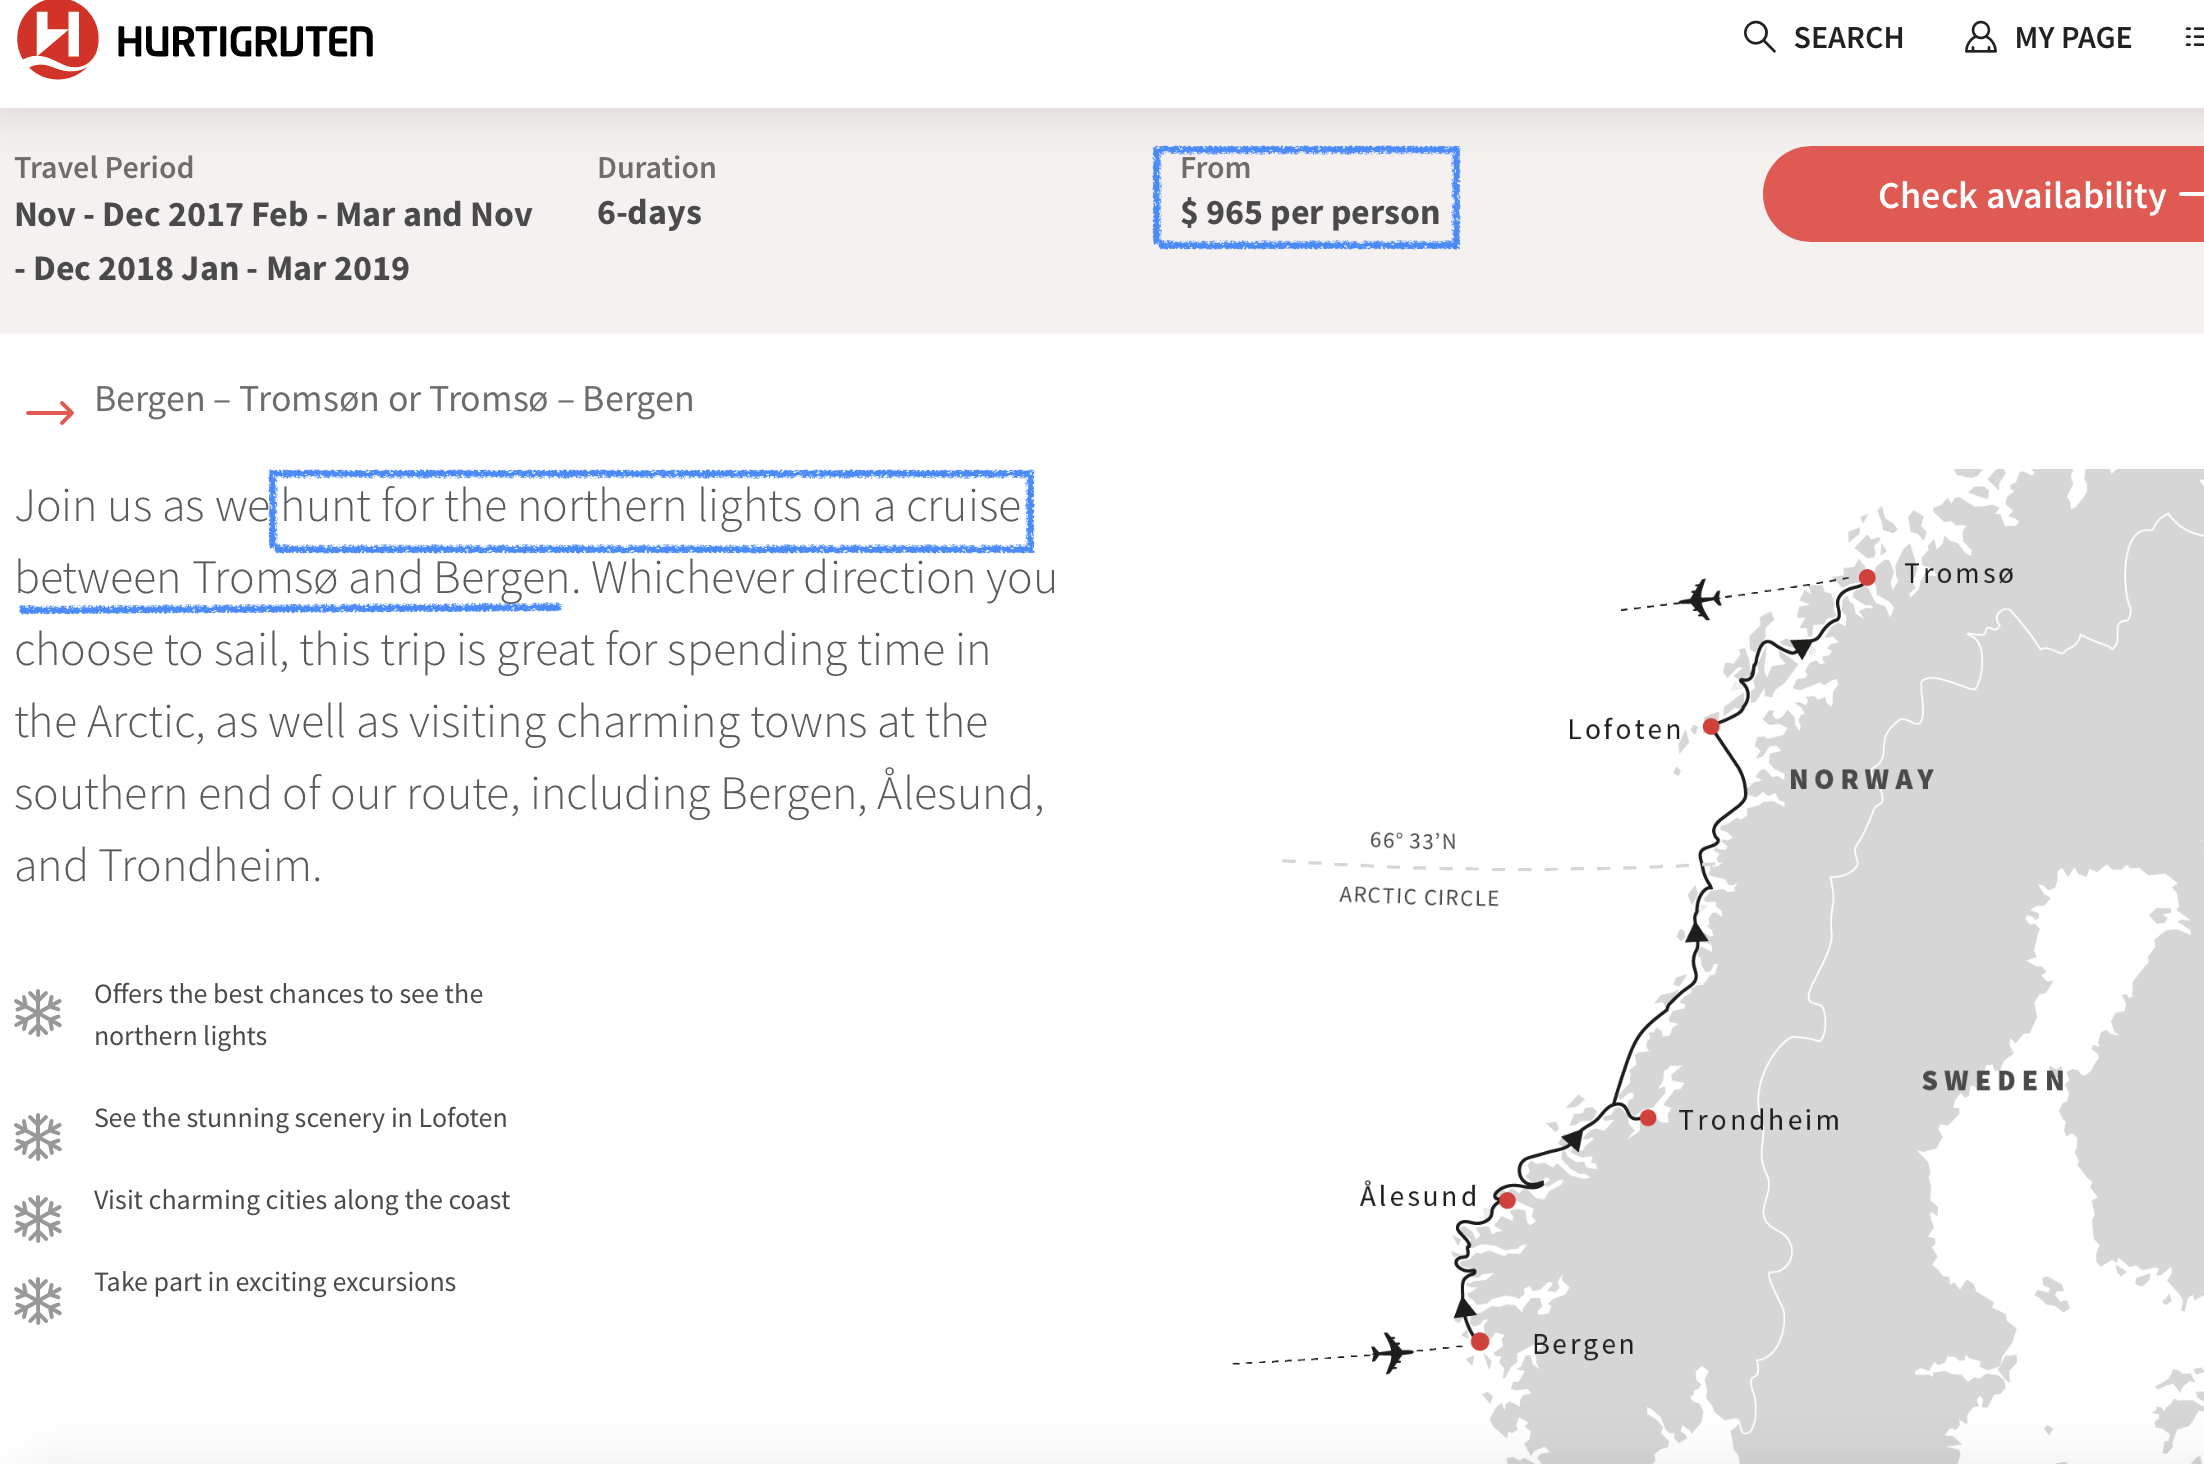Click the snowflake beside Lofoten scenery
The height and width of the screenshot is (1464, 2204).
[x=38, y=1137]
